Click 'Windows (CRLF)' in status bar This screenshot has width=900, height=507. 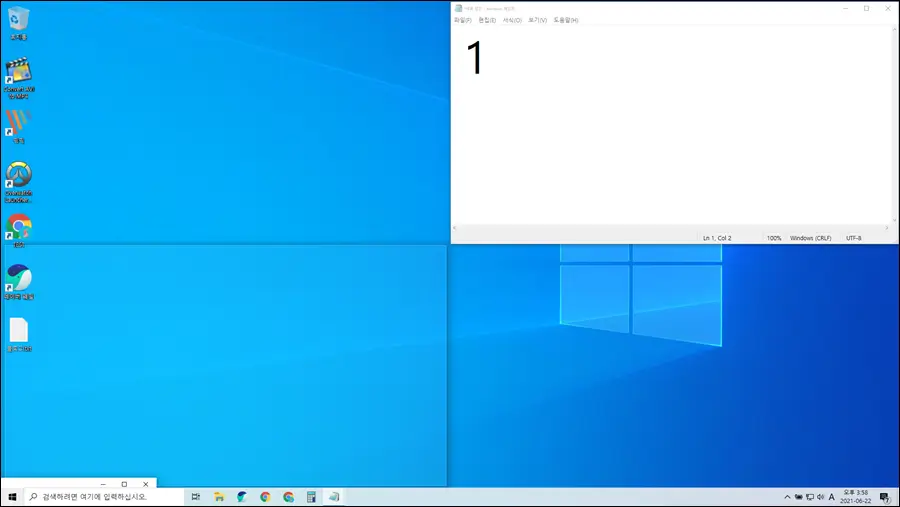pyautogui.click(x=810, y=238)
